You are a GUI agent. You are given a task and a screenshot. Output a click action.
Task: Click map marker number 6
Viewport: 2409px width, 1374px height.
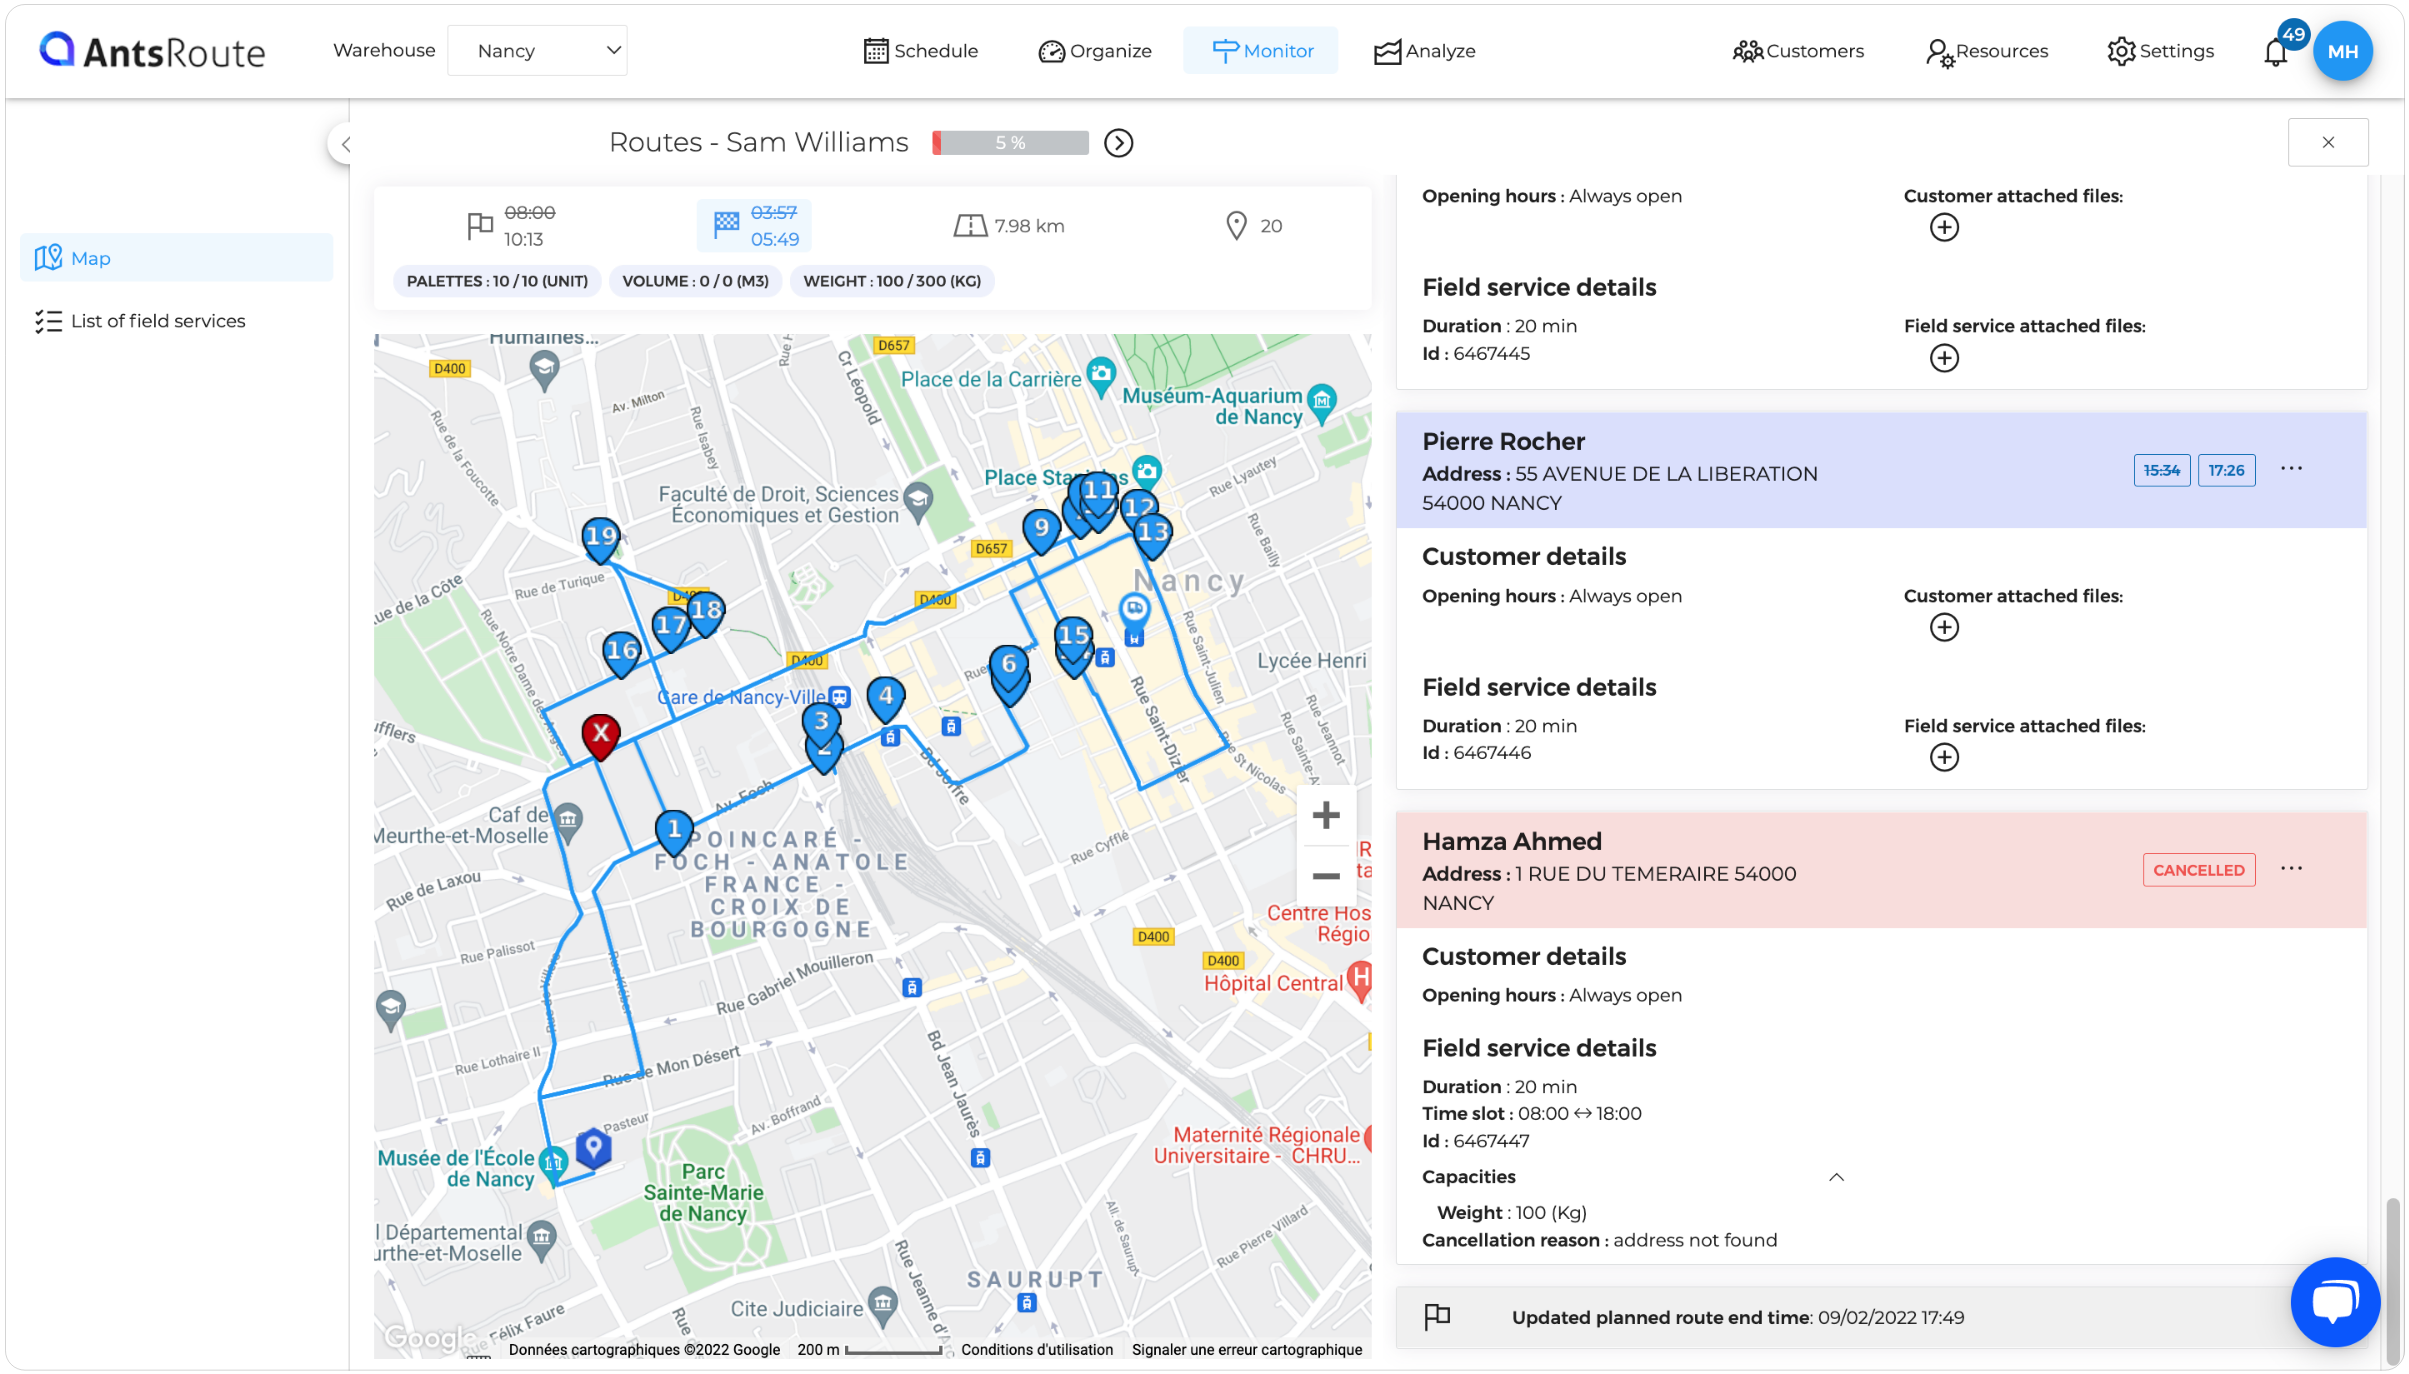click(x=1009, y=667)
